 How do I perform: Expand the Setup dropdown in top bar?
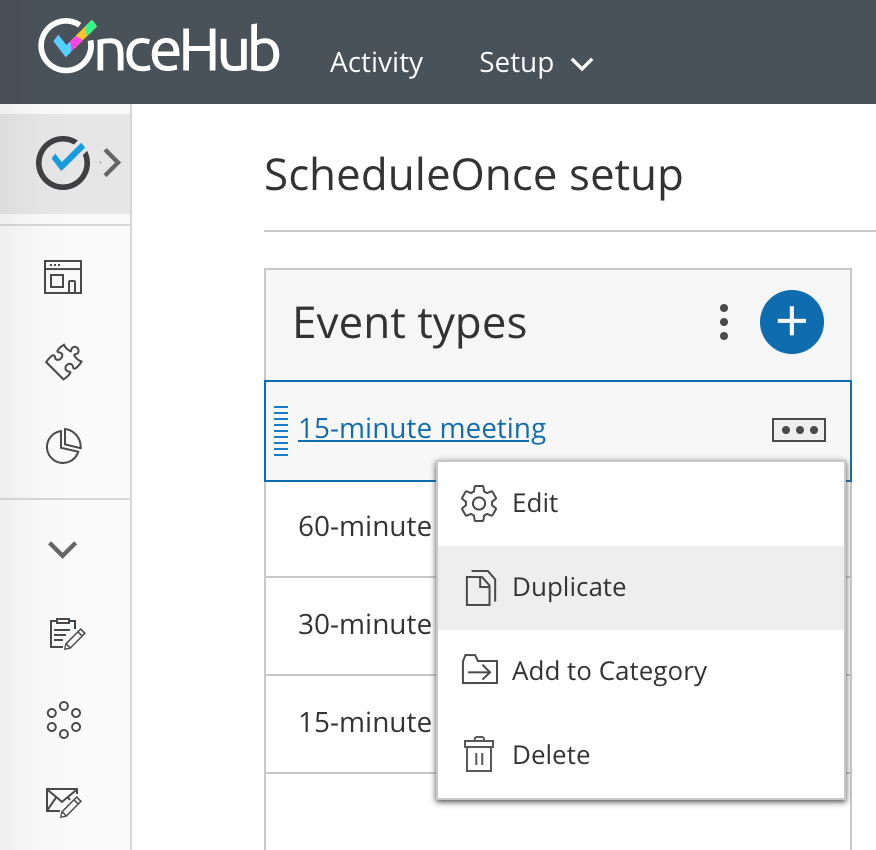pos(536,63)
